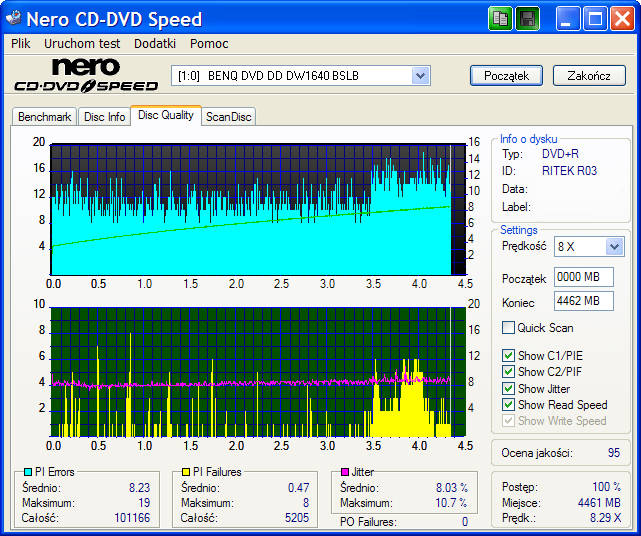Click the Ocena jakości score 95
The width and height of the screenshot is (641, 536).
[614, 453]
